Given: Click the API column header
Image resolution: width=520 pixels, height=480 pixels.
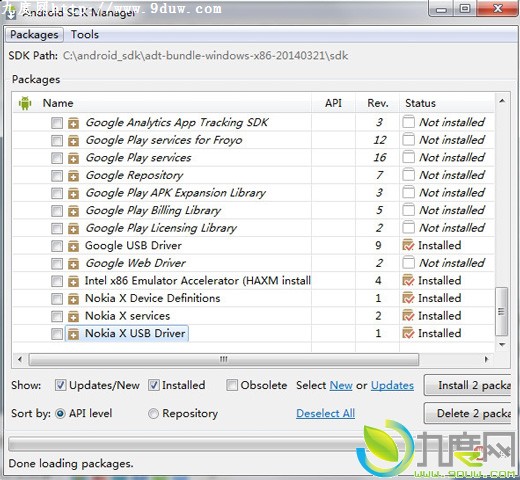Looking at the screenshot, I should click(x=333, y=103).
